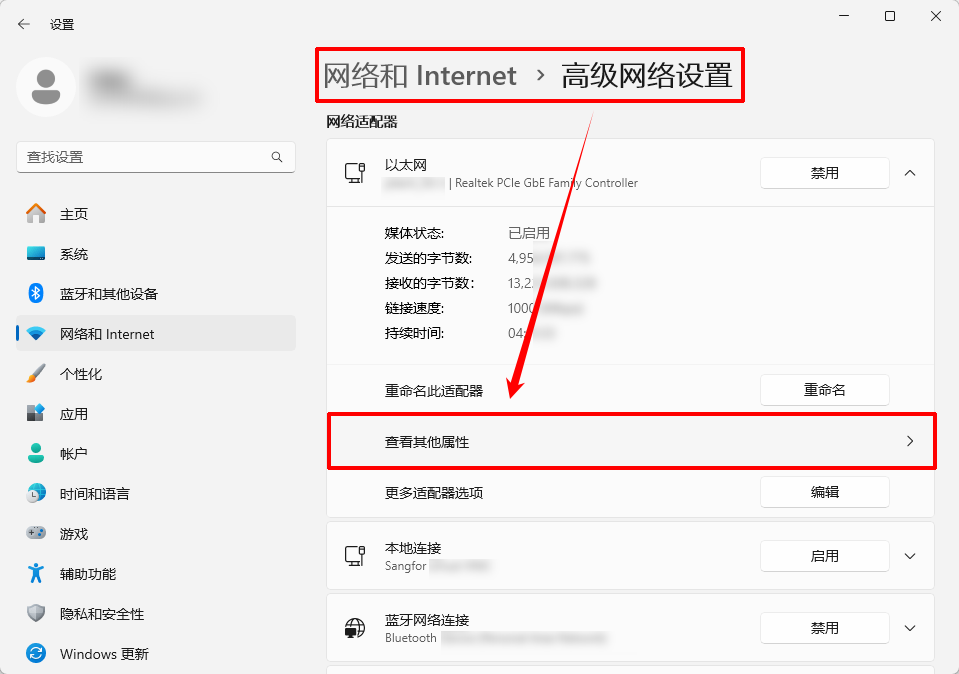Click the 重命名 button
The height and width of the screenshot is (674, 959).
(824, 390)
